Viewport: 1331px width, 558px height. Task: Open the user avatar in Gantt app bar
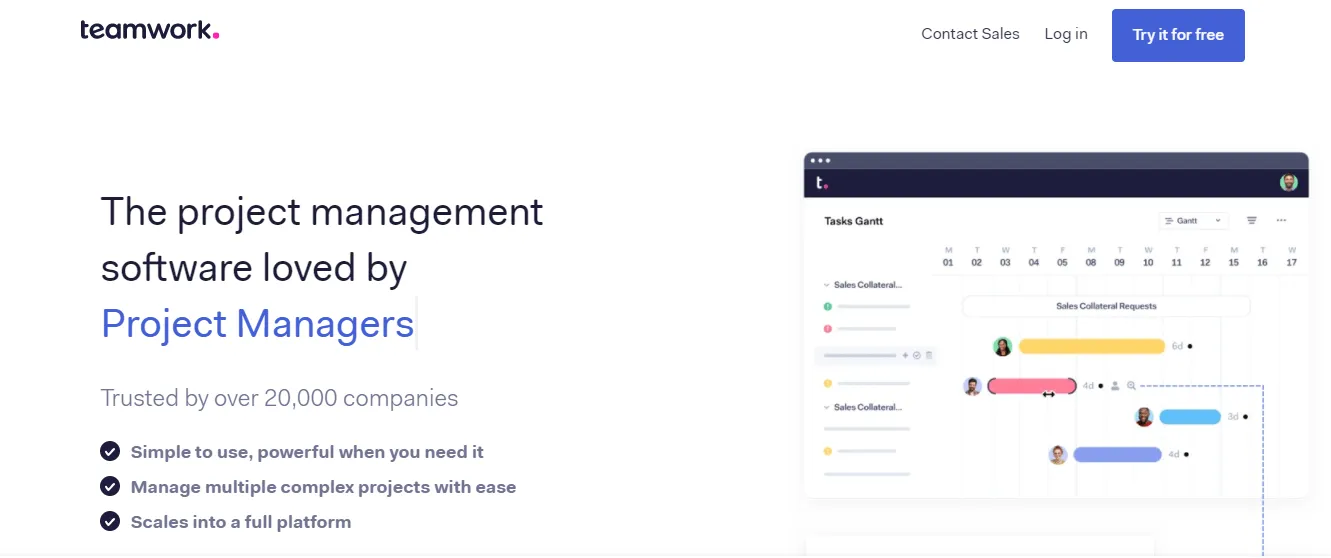(1289, 183)
